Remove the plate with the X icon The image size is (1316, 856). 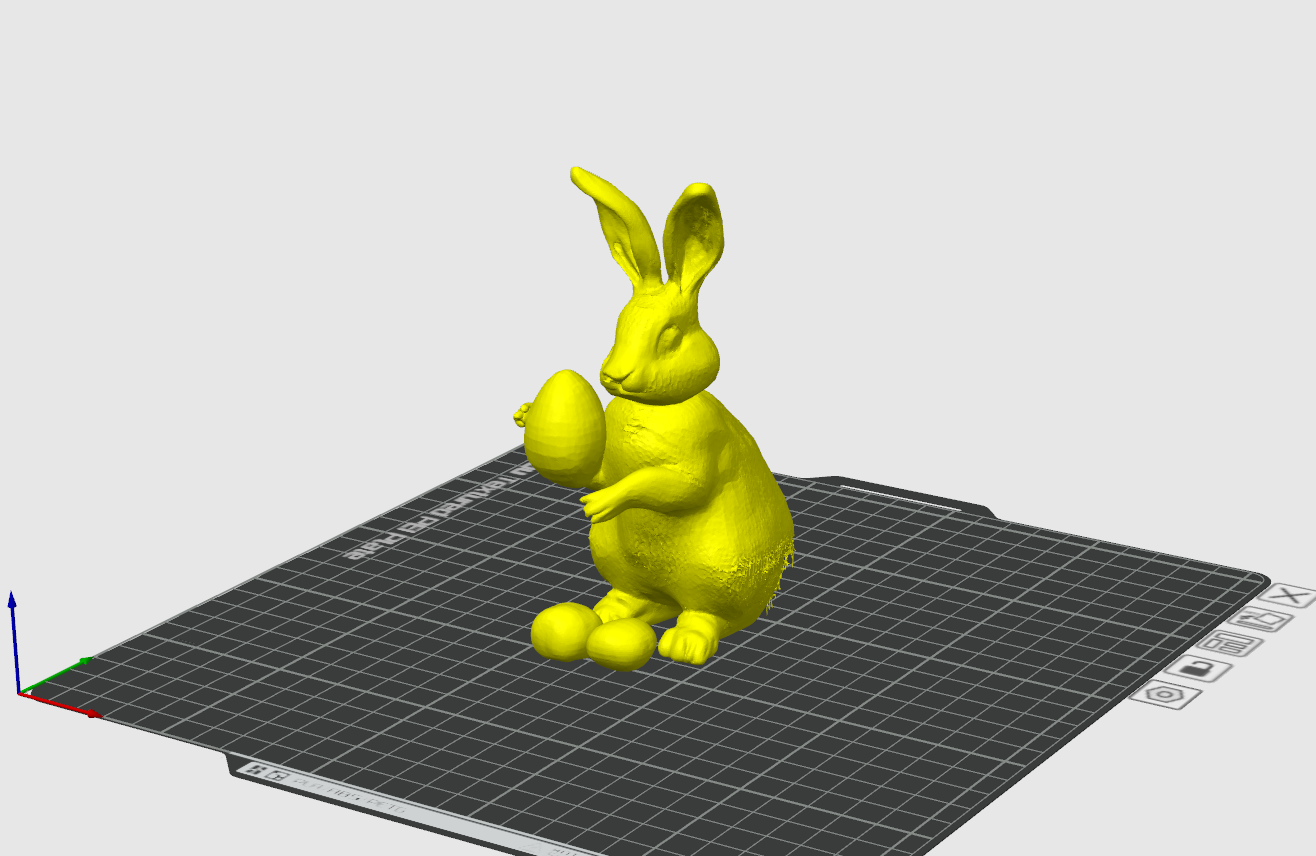(1292, 596)
